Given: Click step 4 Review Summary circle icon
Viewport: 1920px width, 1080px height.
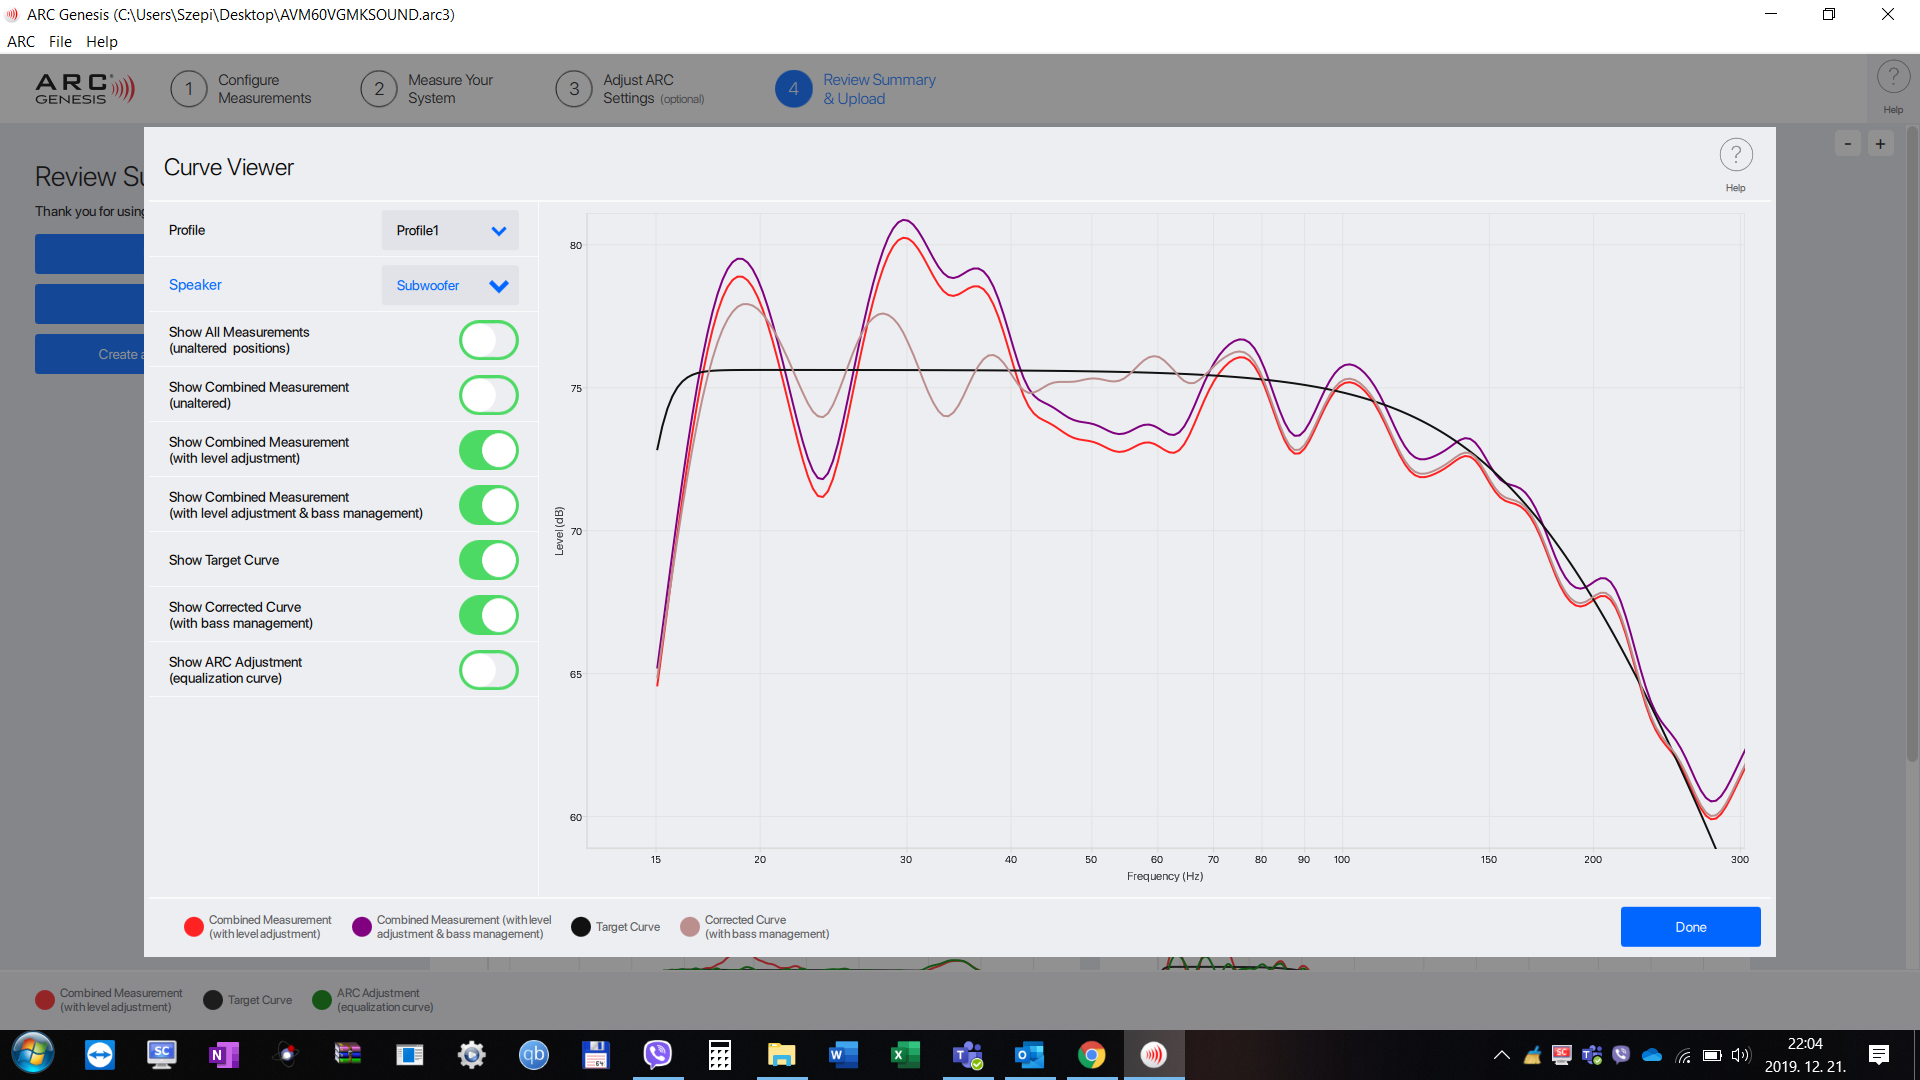Looking at the screenshot, I should point(793,89).
